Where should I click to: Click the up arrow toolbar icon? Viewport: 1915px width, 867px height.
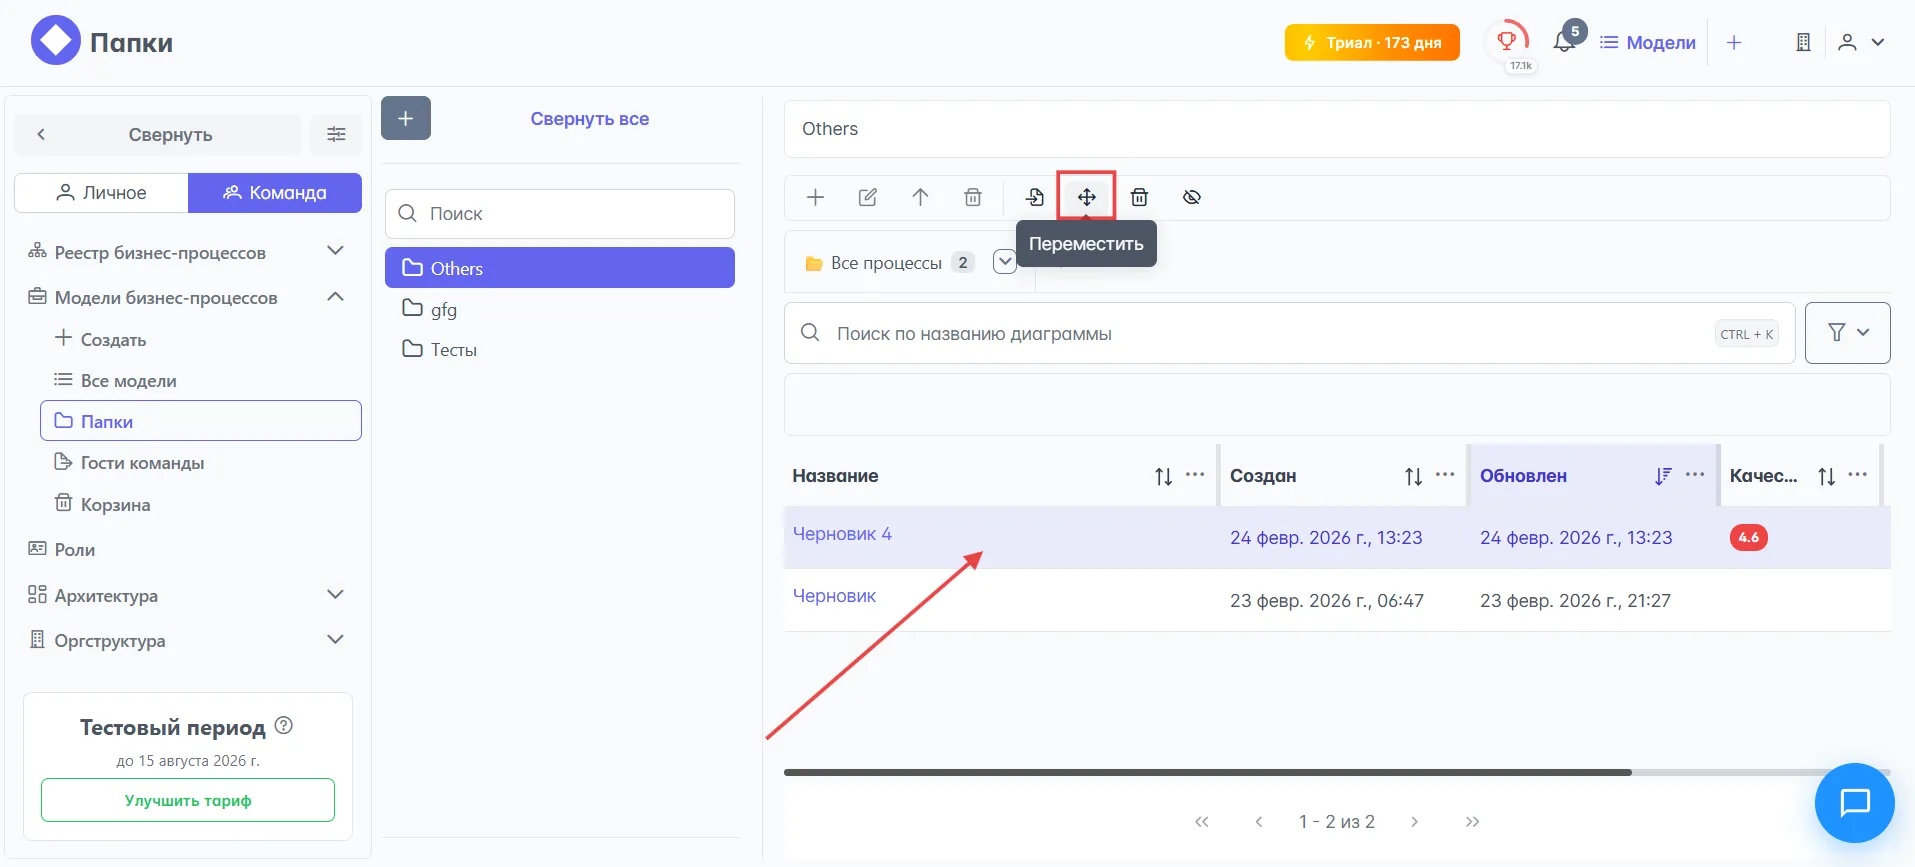[920, 197]
